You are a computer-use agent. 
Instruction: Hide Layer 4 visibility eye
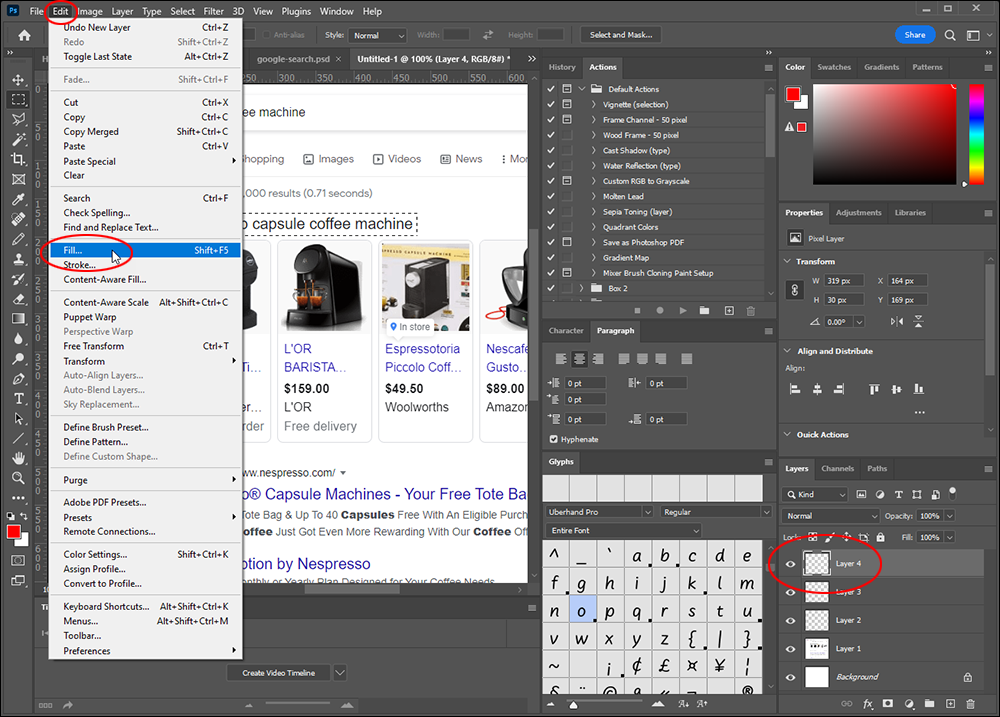[791, 564]
